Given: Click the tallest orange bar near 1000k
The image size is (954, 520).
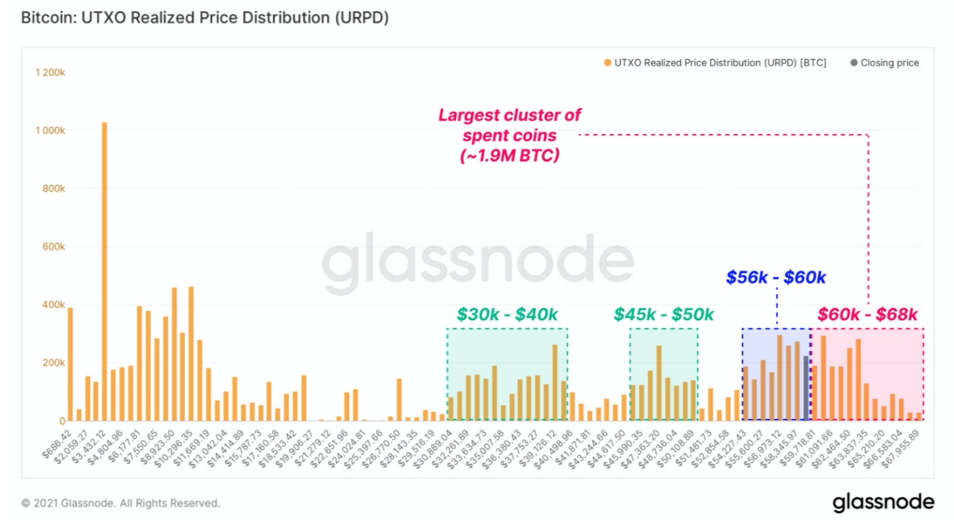Looking at the screenshot, I should pyautogui.click(x=105, y=271).
